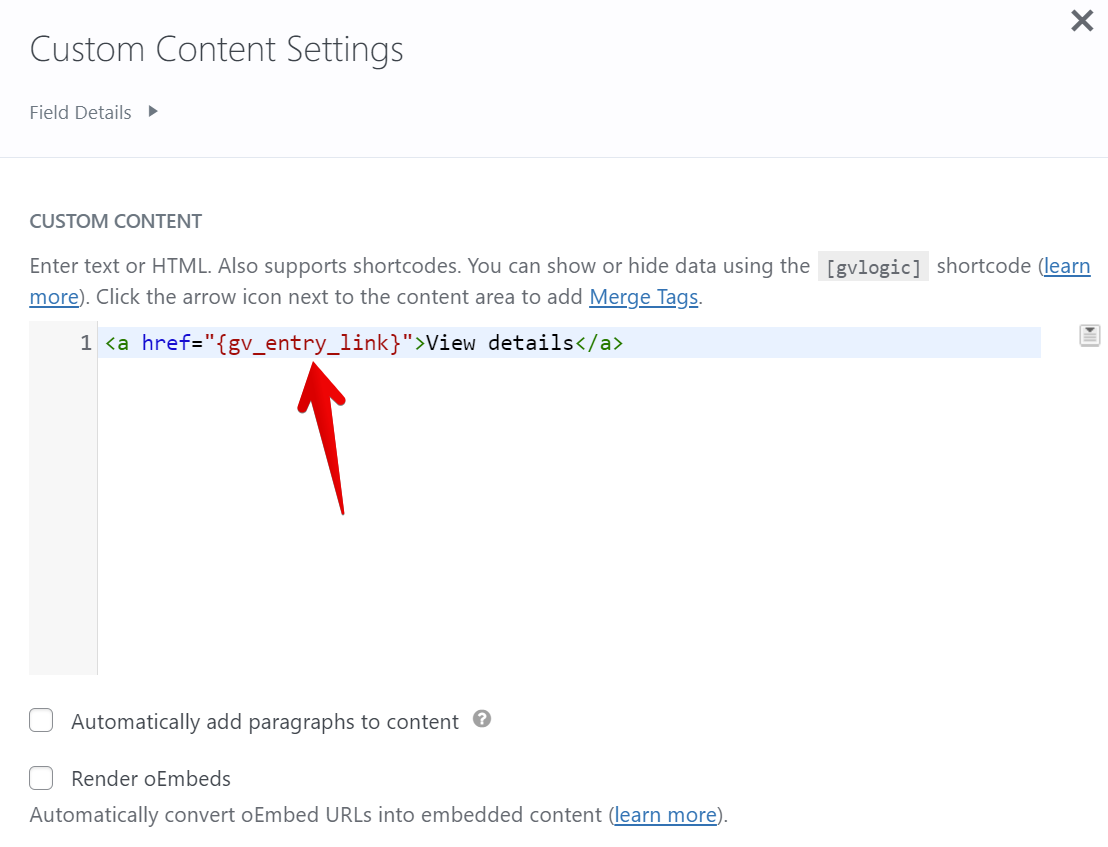
Task: Place cursor in 'View details' link text
Action: pyautogui.click(x=500, y=343)
